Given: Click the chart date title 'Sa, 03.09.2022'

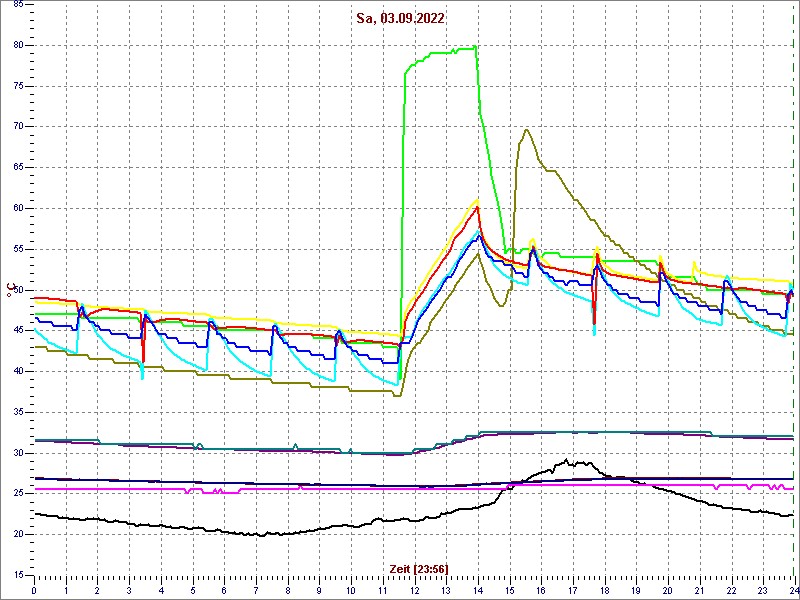Looking at the screenshot, I should pos(401,18).
